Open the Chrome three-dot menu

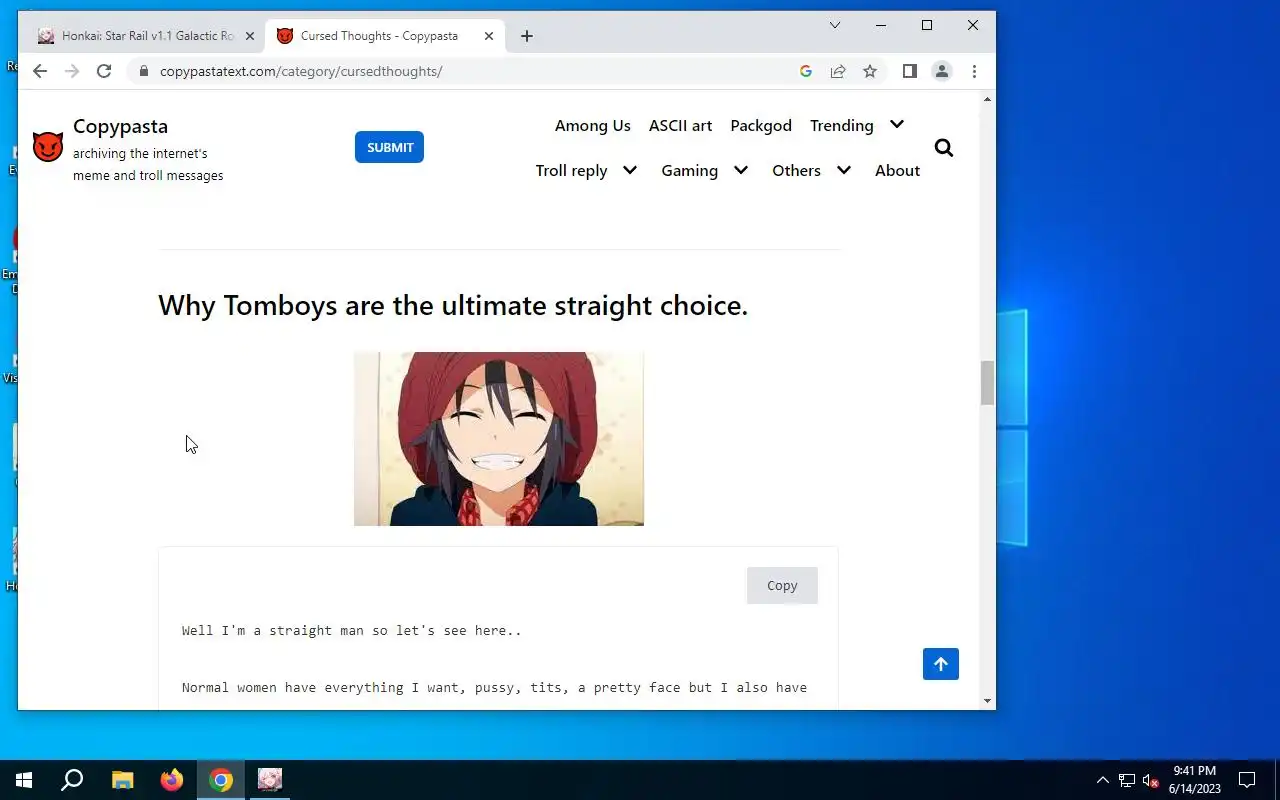click(974, 71)
